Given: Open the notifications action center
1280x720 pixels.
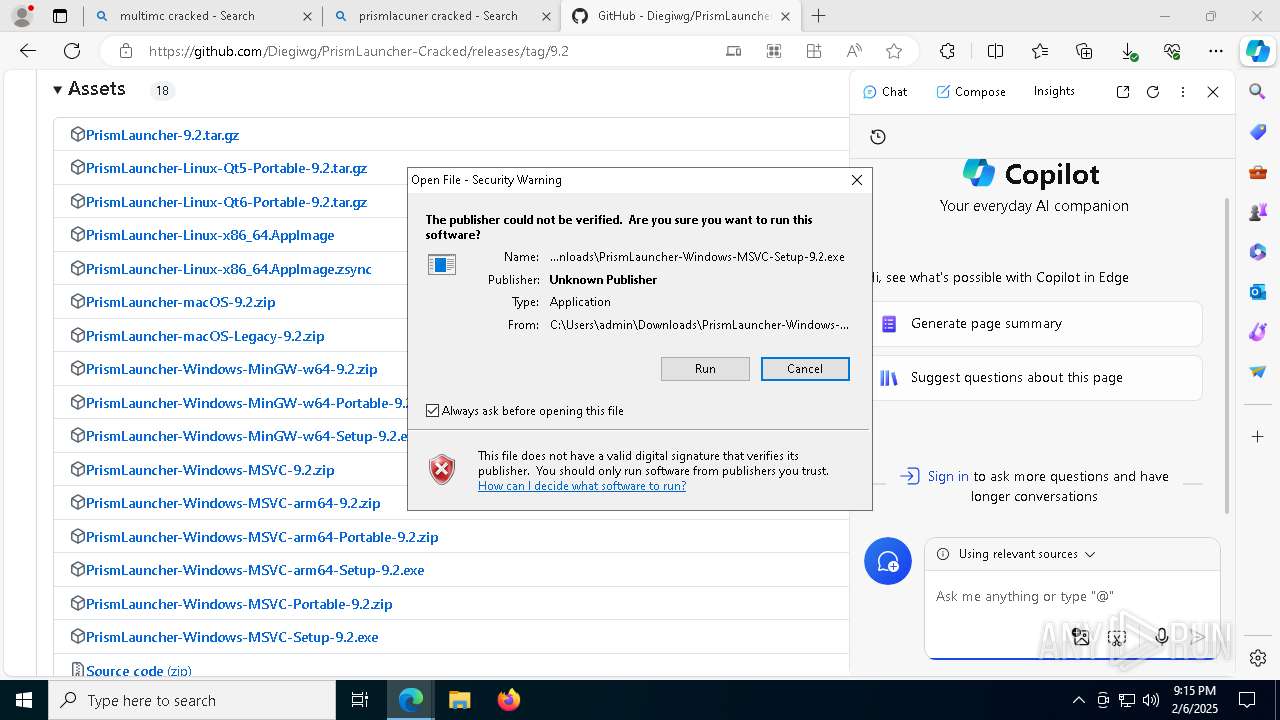Looking at the screenshot, I should coord(1247,700).
